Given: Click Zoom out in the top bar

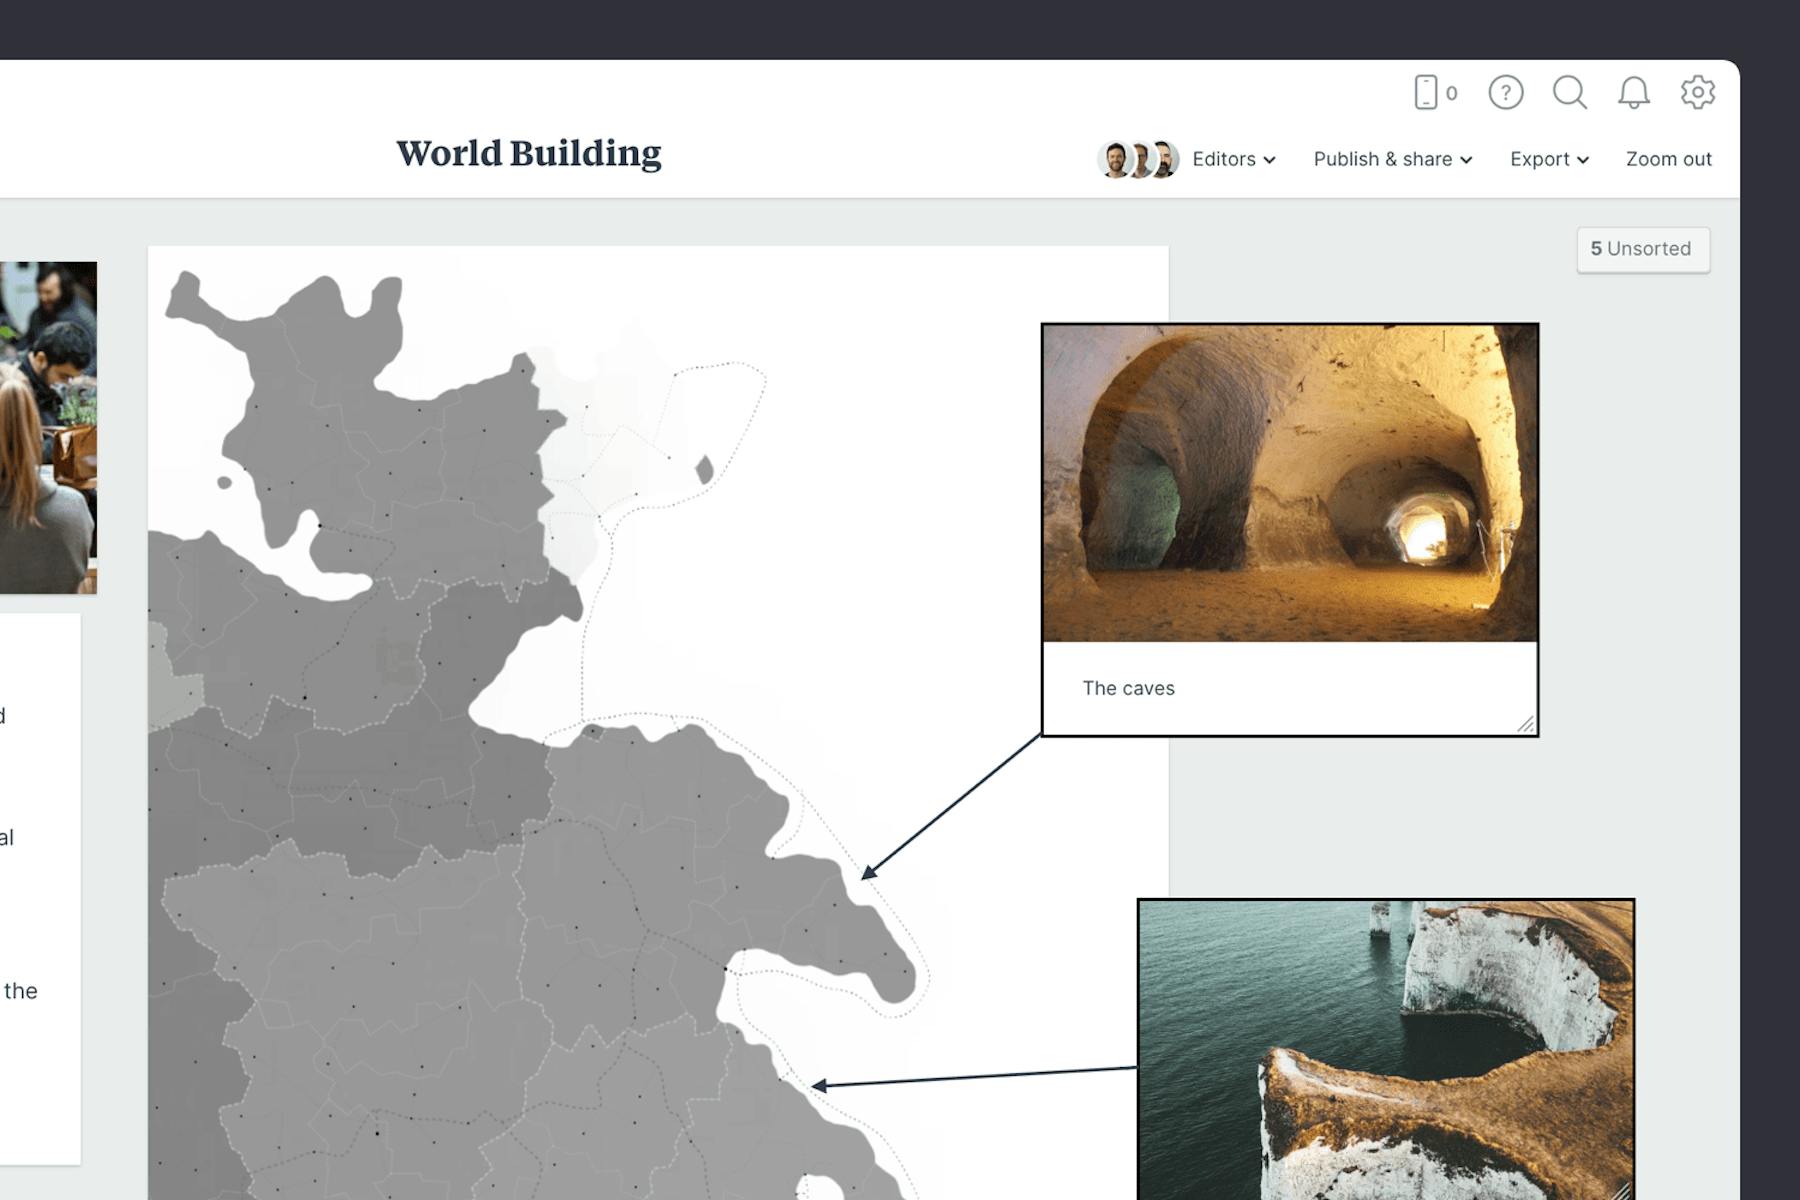Looking at the screenshot, I should tap(1668, 159).
